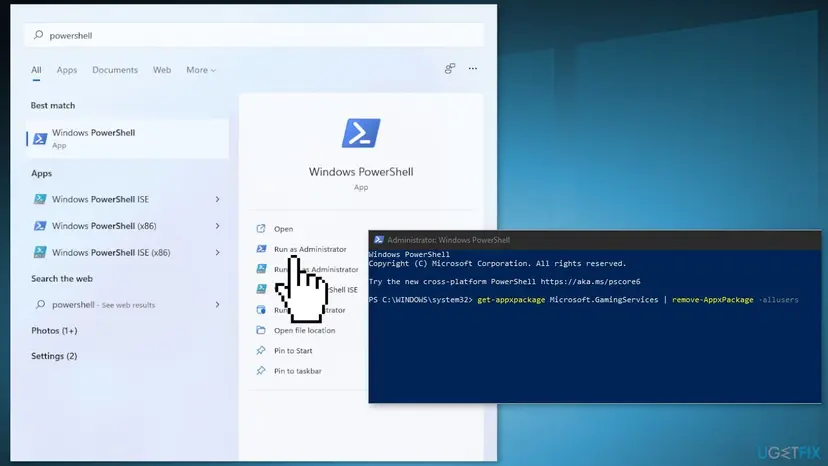Click the Pin to Start pin icon
The width and height of the screenshot is (828, 466).
click(261, 350)
